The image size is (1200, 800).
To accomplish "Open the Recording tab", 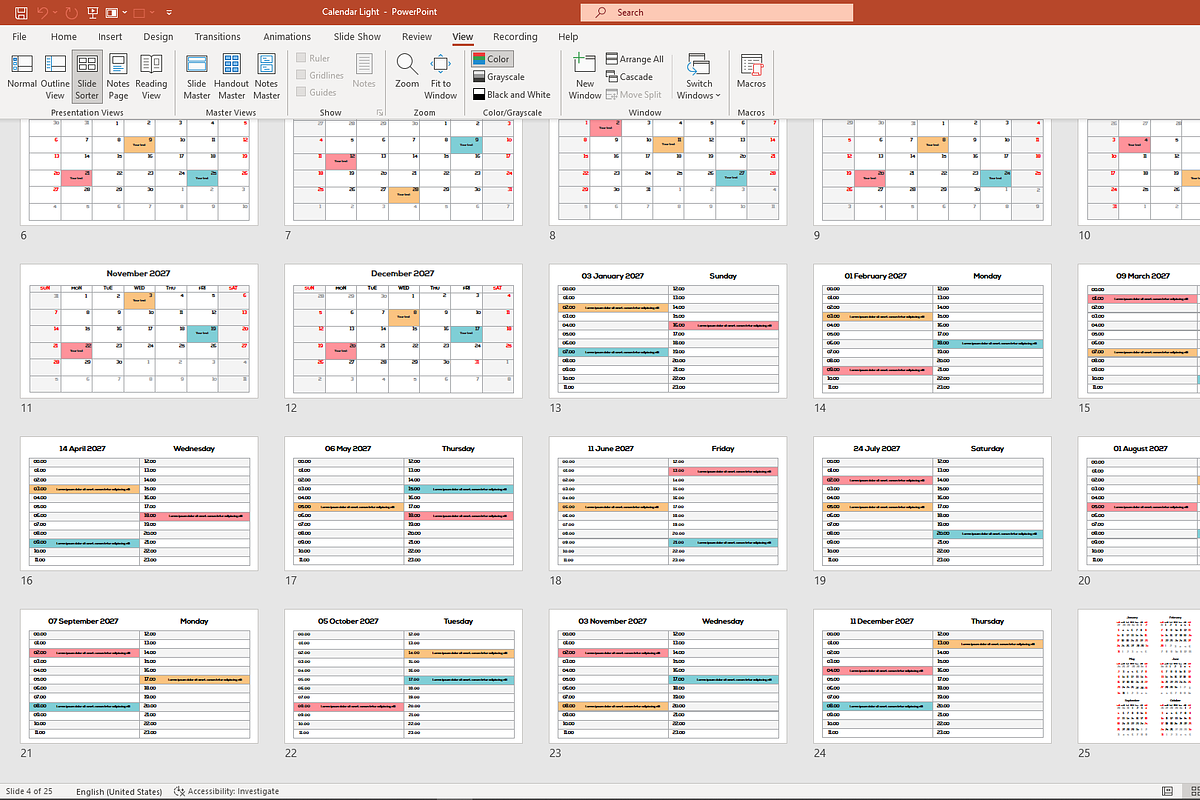I will pos(515,37).
